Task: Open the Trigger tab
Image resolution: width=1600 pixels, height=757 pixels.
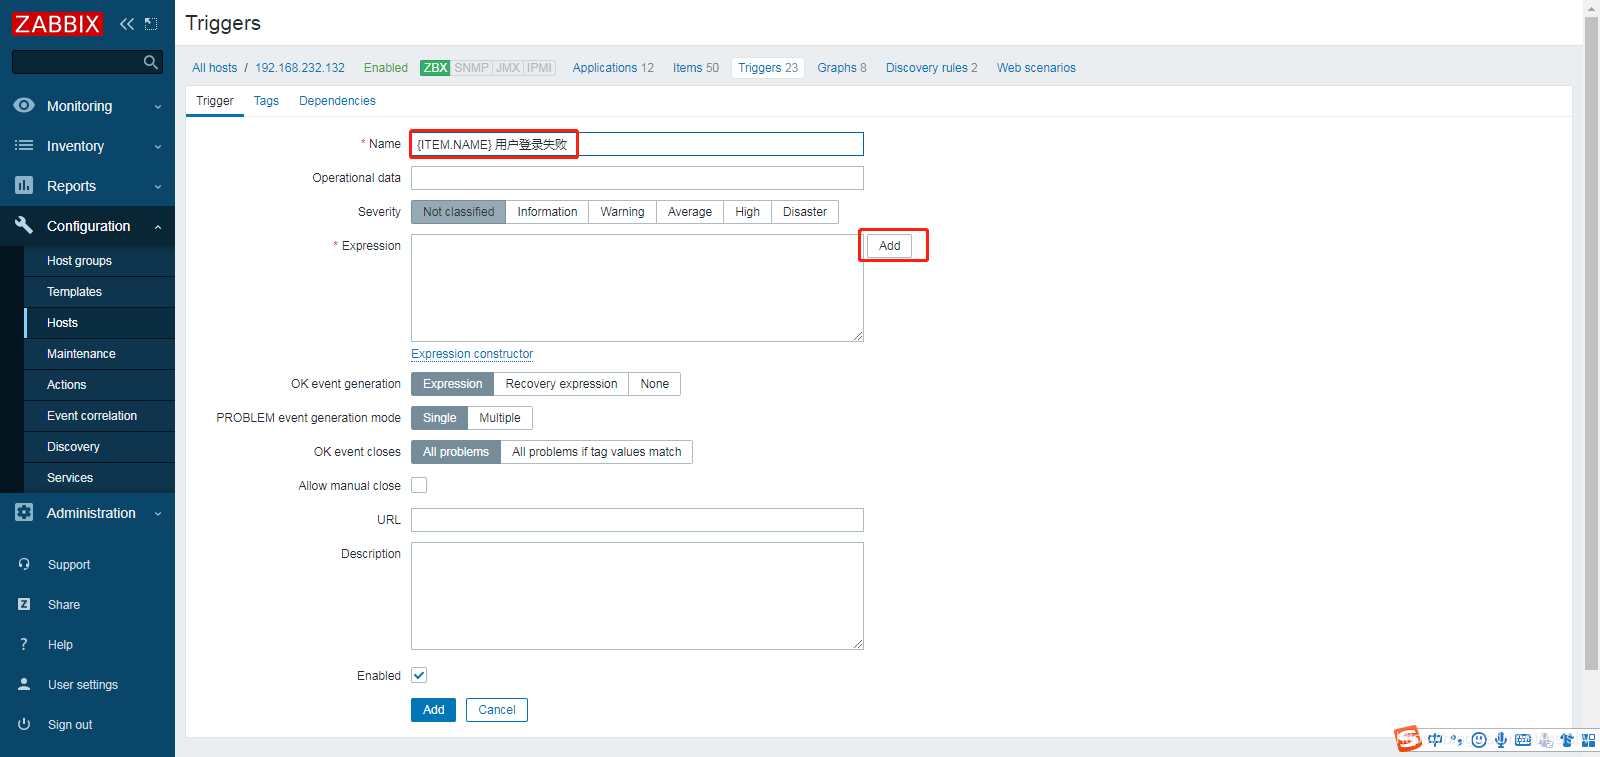Action: coord(215,101)
